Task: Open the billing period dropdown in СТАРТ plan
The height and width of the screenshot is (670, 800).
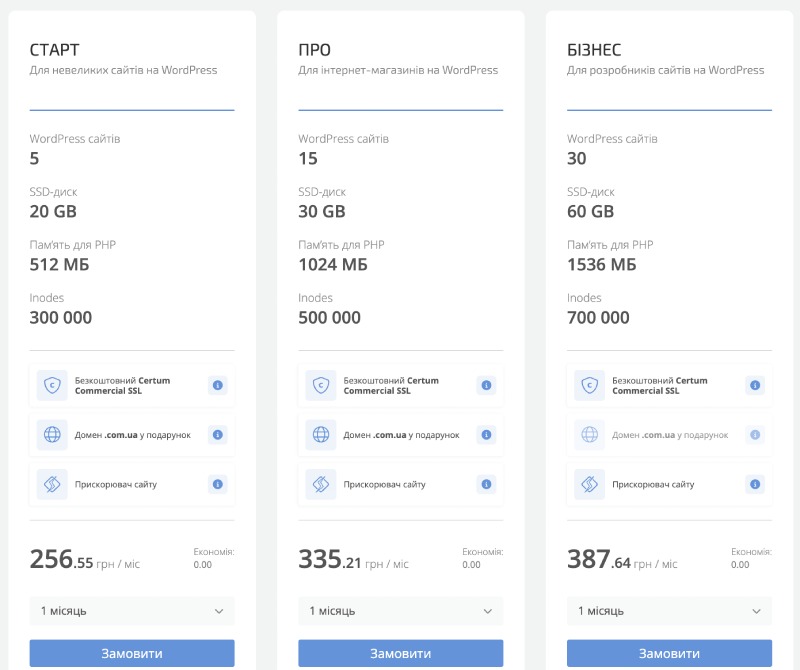Action: pyautogui.click(x=131, y=610)
